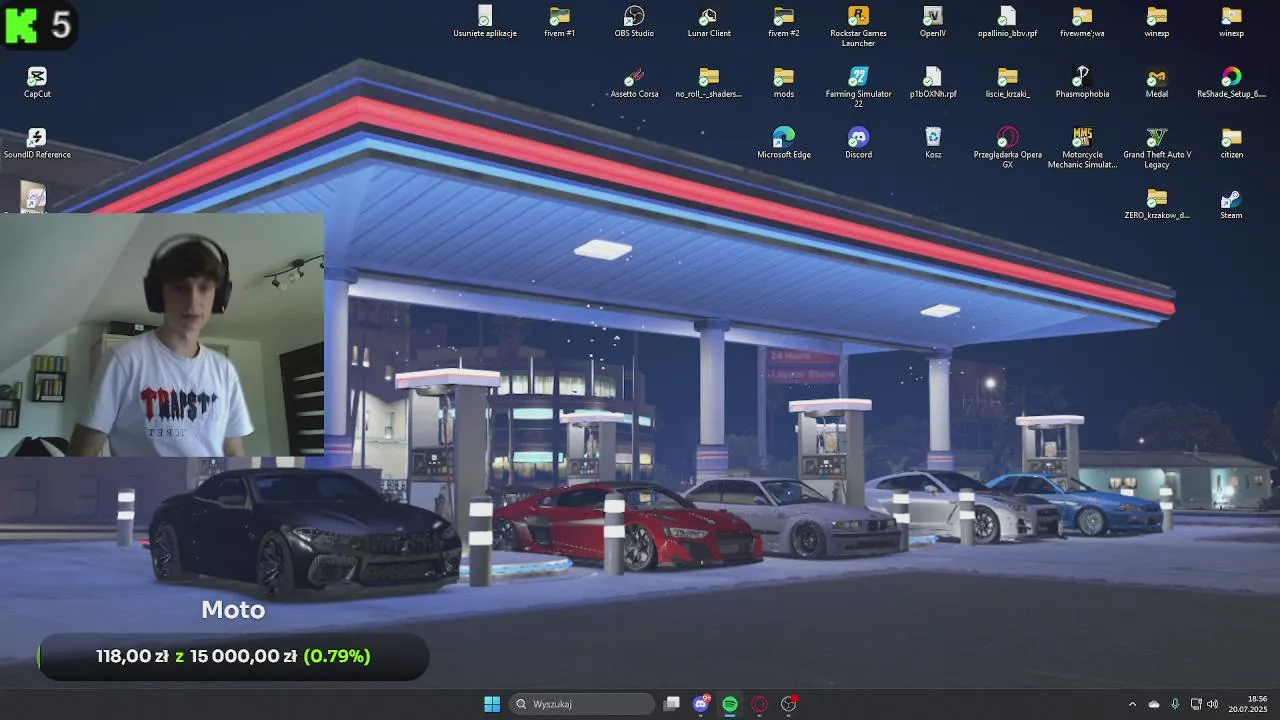
Task: Open the Windows Start menu
Action: pyautogui.click(x=492, y=704)
